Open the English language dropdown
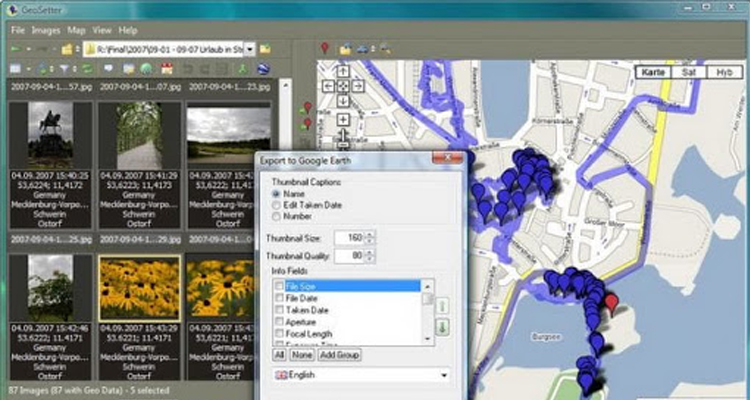Image resolution: width=750 pixels, height=400 pixels. (361, 375)
